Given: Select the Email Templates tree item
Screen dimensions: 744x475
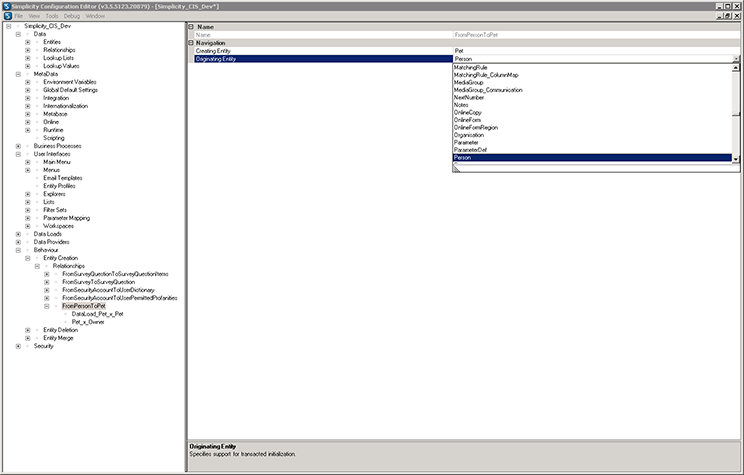Looking at the screenshot, I should pyautogui.click(x=63, y=178).
